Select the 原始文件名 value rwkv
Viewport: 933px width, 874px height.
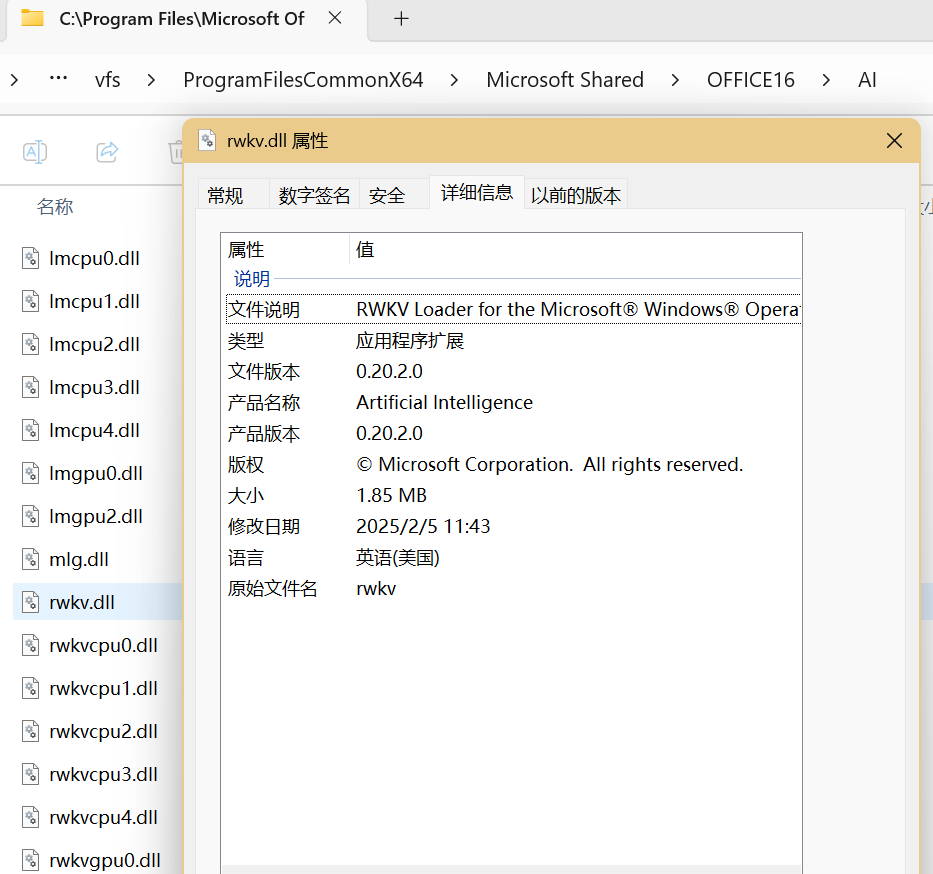(376, 588)
